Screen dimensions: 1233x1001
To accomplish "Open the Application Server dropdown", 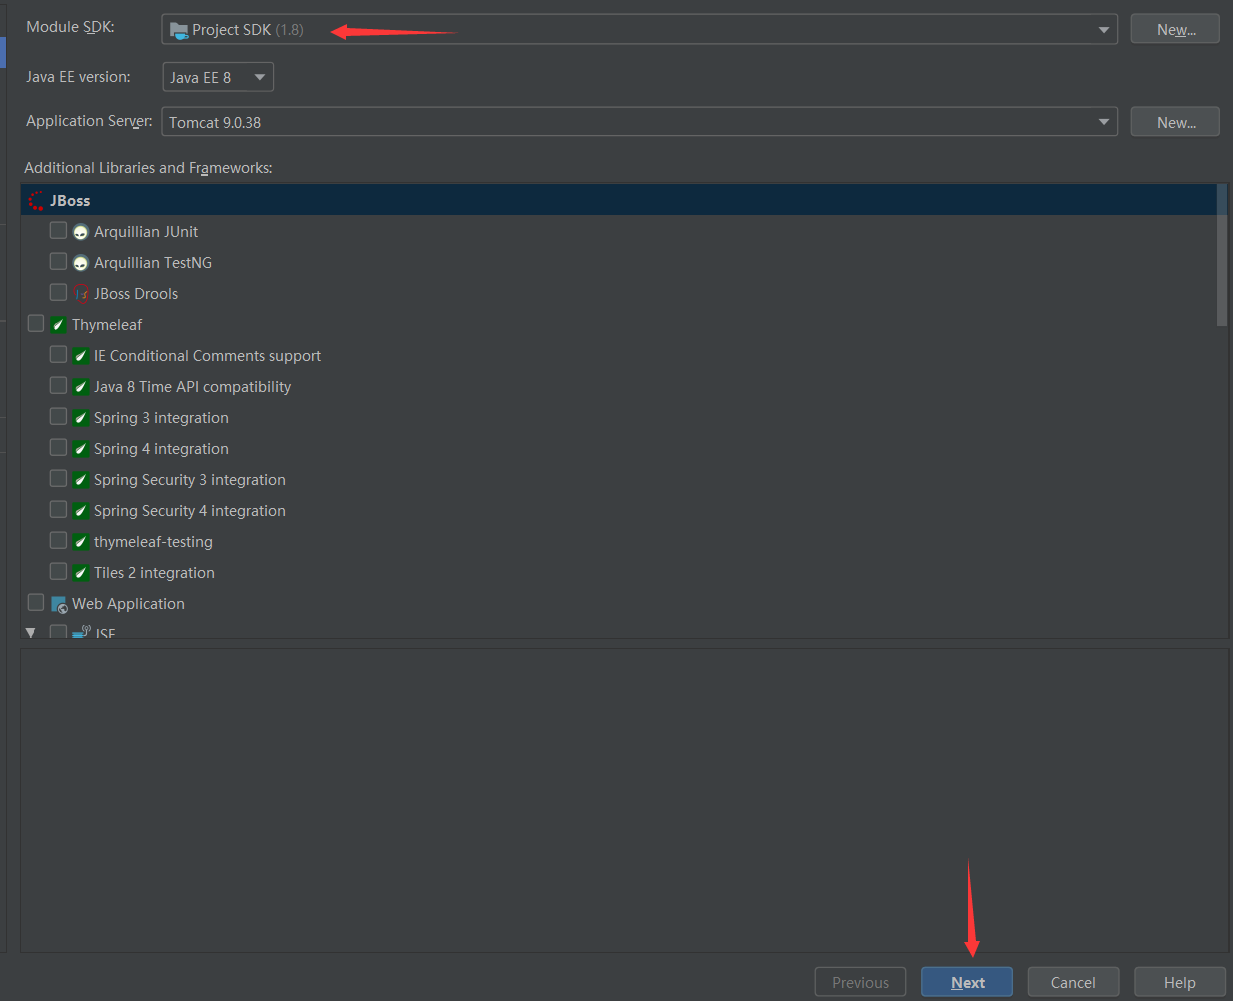I will tap(639, 122).
